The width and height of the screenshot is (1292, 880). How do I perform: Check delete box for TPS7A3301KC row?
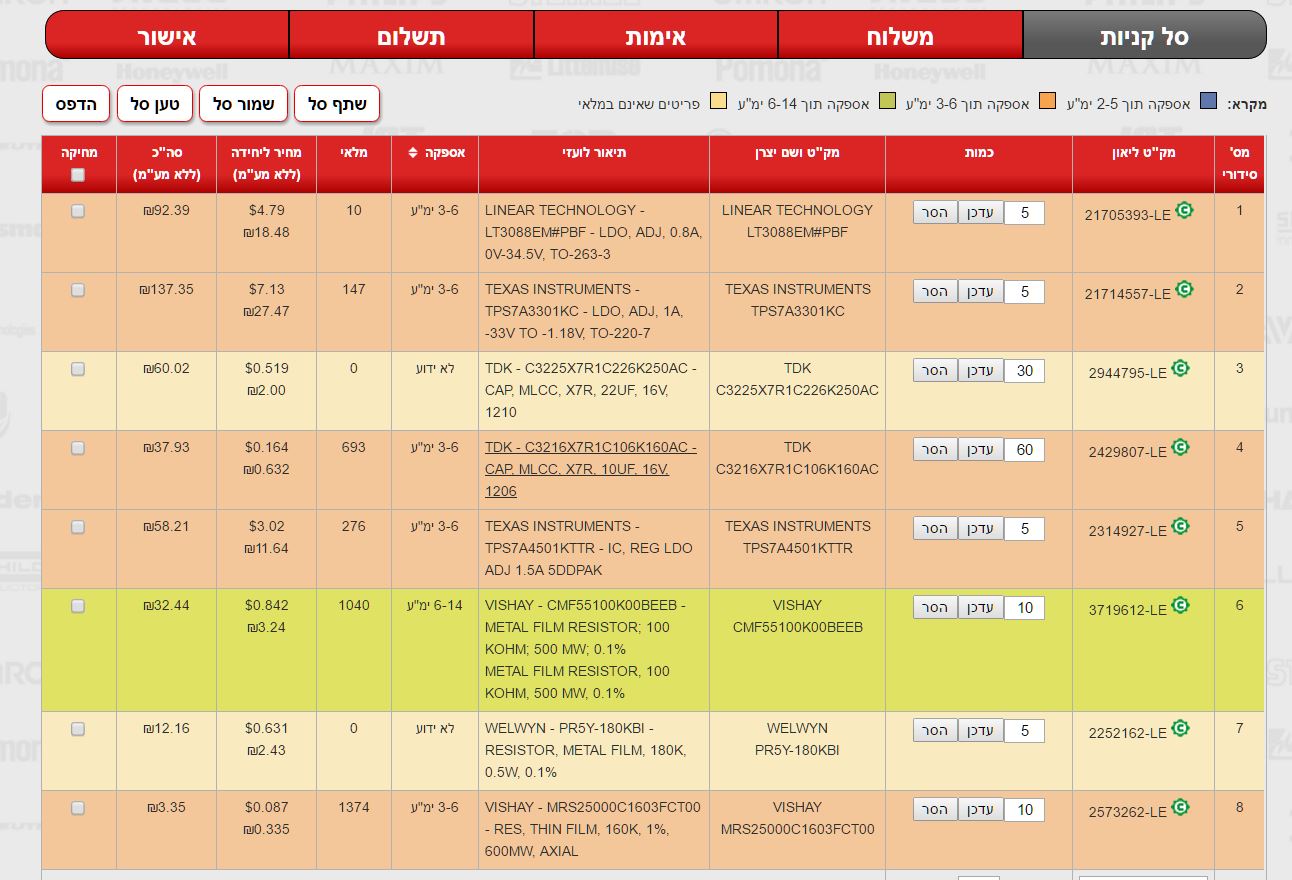click(78, 290)
